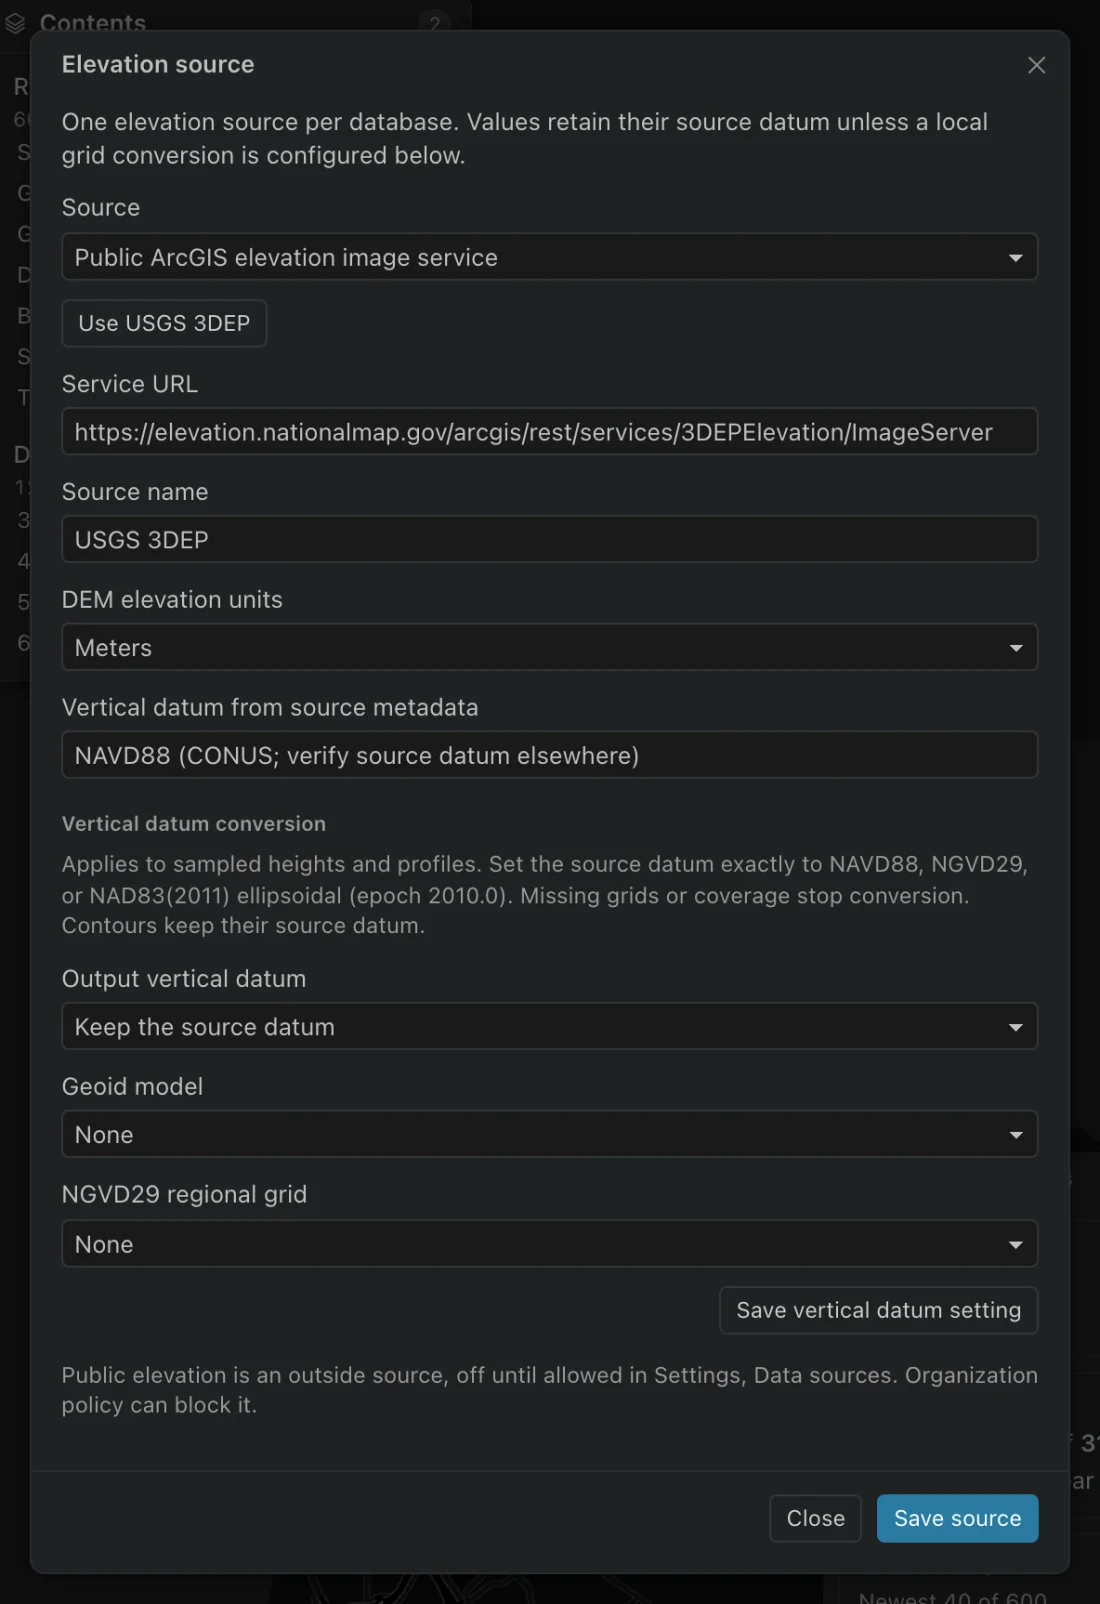Open the Source dropdown
Screen dimensions: 1100x1604
coord(549,257)
